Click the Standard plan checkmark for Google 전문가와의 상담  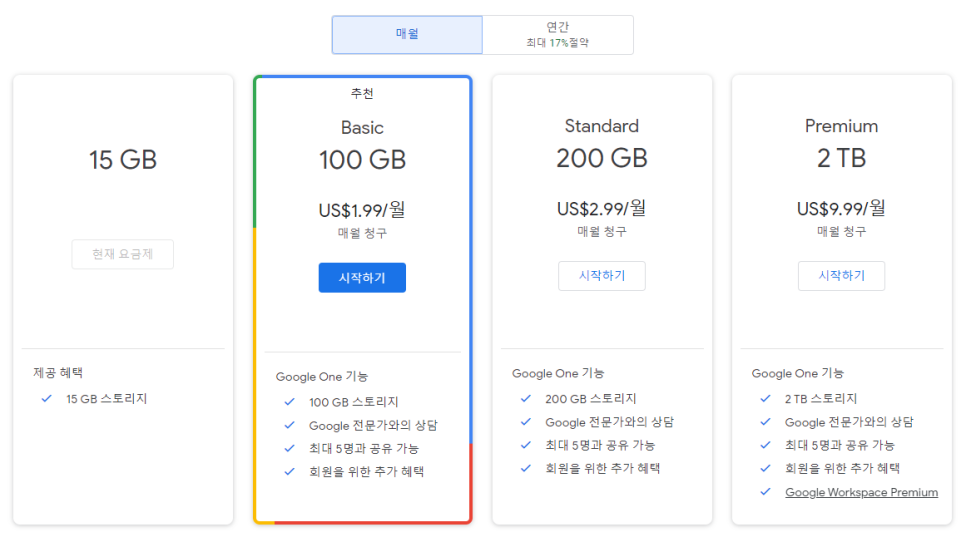(x=526, y=422)
